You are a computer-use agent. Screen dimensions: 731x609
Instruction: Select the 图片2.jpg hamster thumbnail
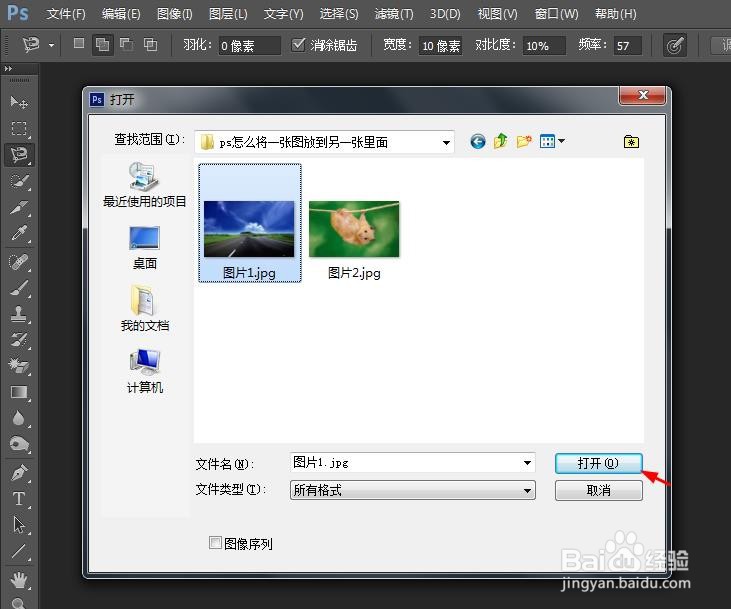pos(354,229)
